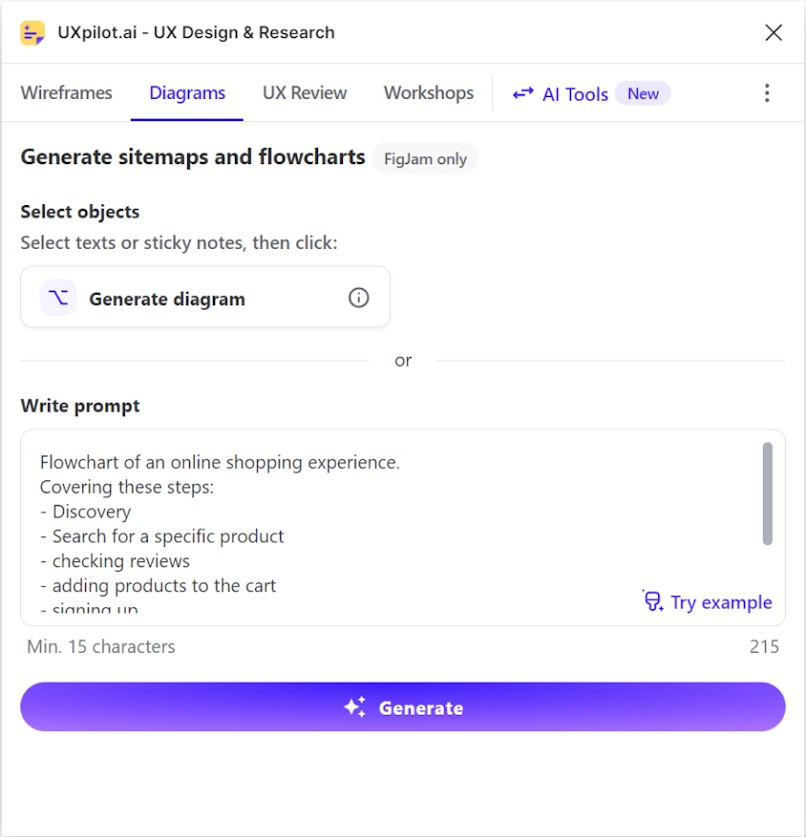Open the UX Review tab
The width and height of the screenshot is (806, 837).
coord(305,93)
